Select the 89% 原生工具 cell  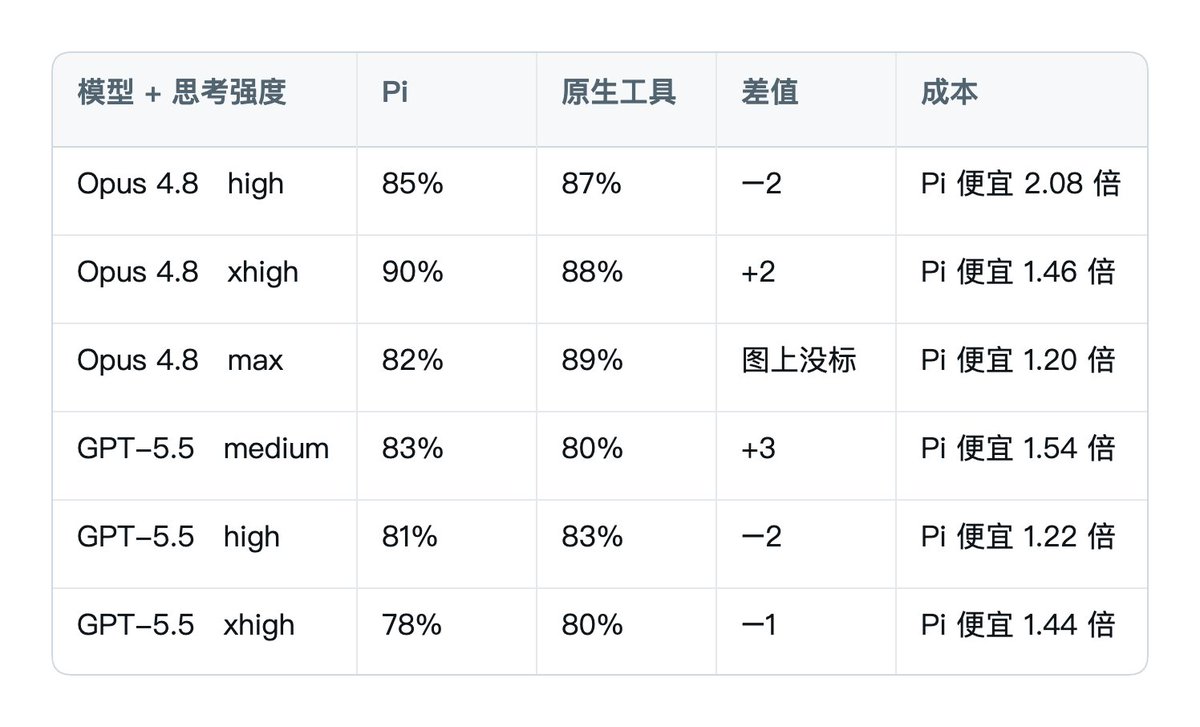click(x=592, y=360)
